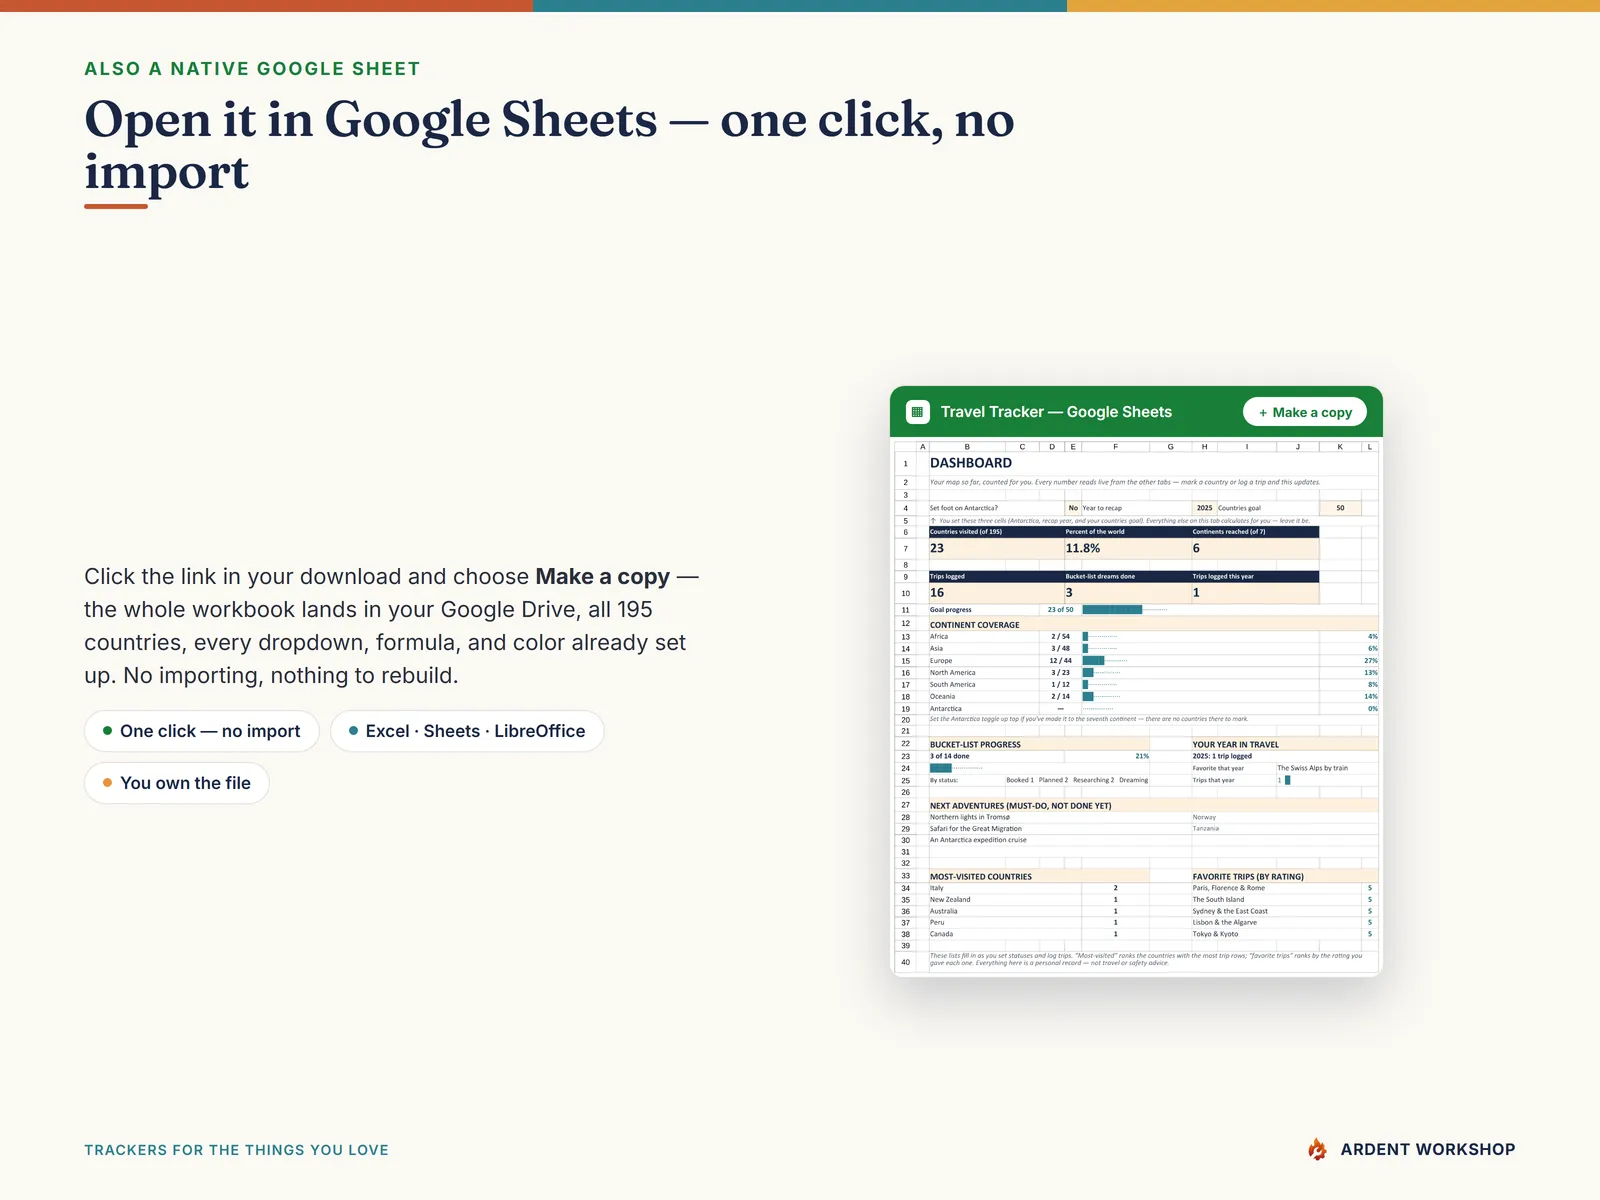
Task: Select row 7 header
Action: coord(906,549)
